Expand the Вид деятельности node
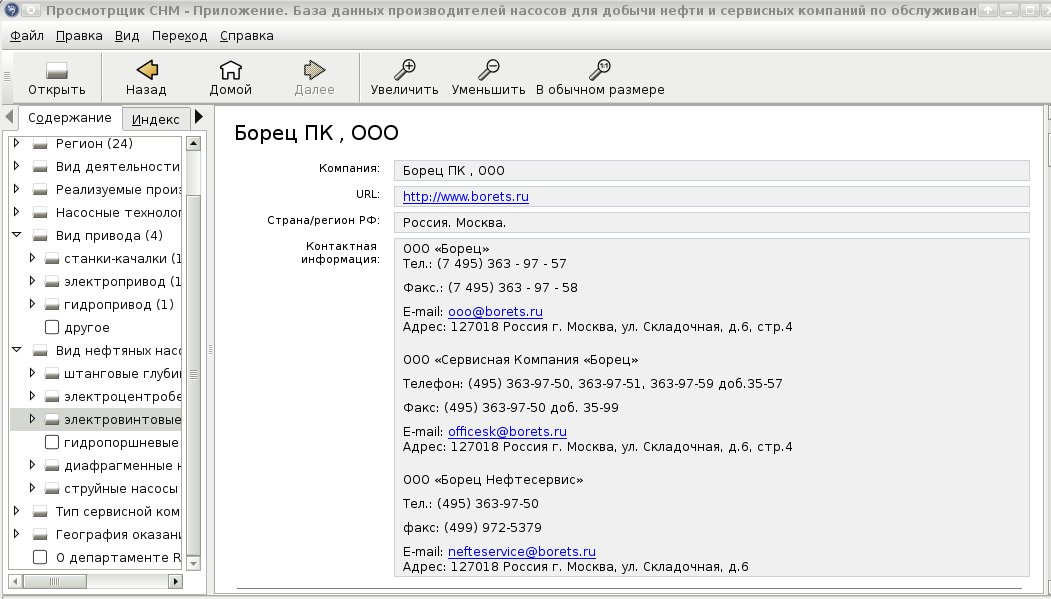 (x=17, y=166)
